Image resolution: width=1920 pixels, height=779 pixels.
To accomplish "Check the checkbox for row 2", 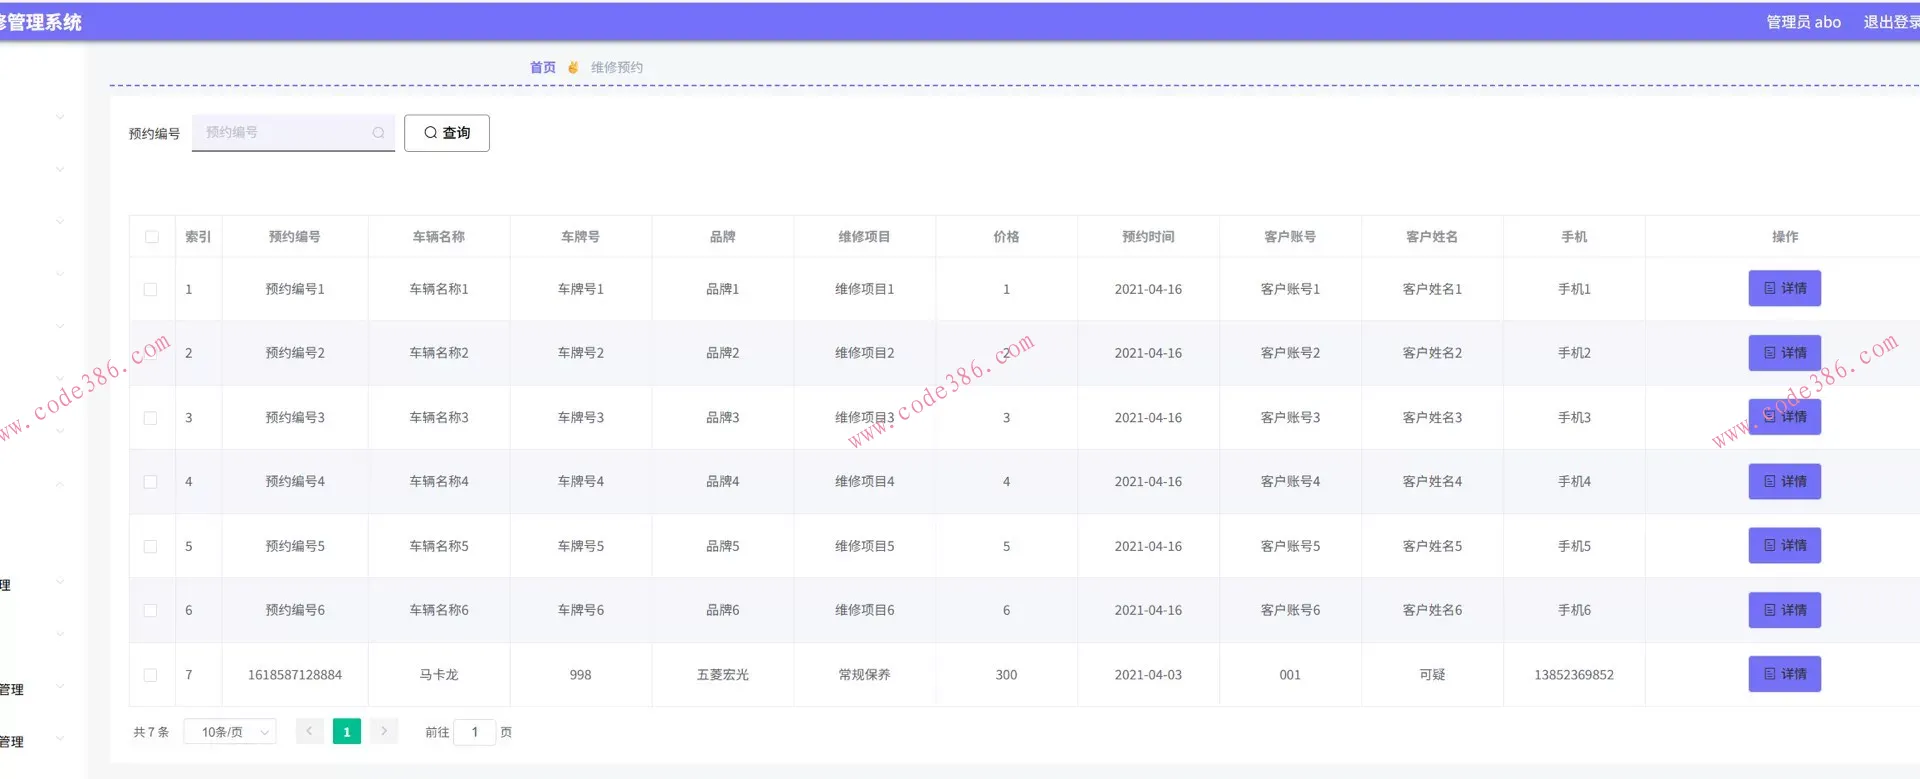I will (x=151, y=354).
